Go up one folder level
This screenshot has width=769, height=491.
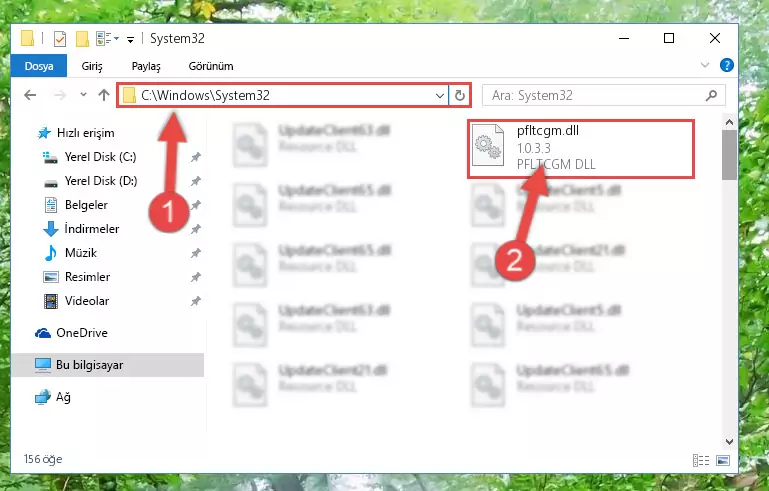[103, 95]
